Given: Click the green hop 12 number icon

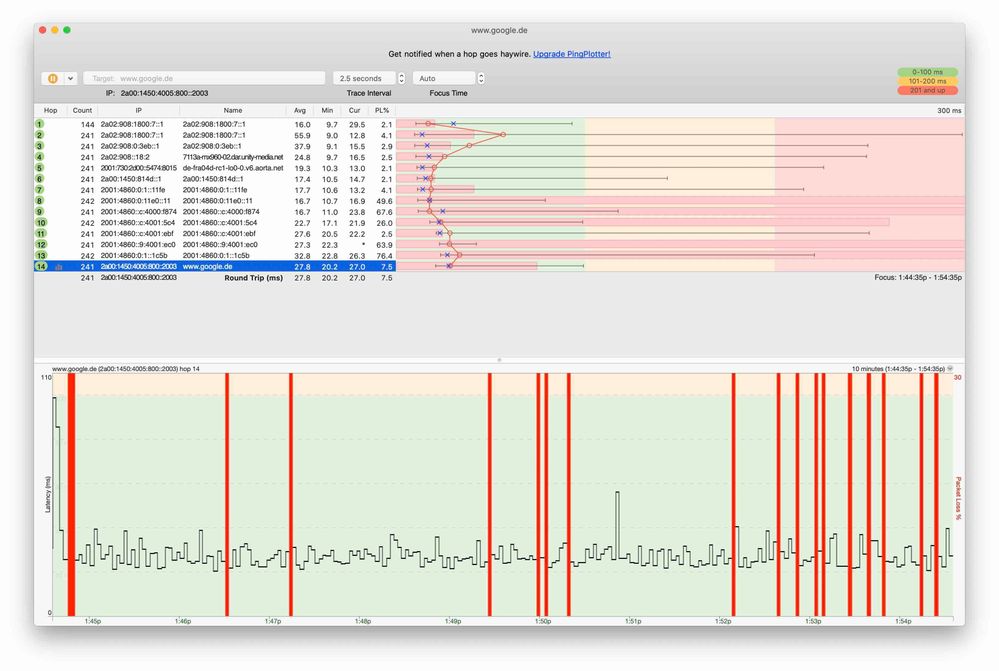Looking at the screenshot, I should (x=41, y=245).
